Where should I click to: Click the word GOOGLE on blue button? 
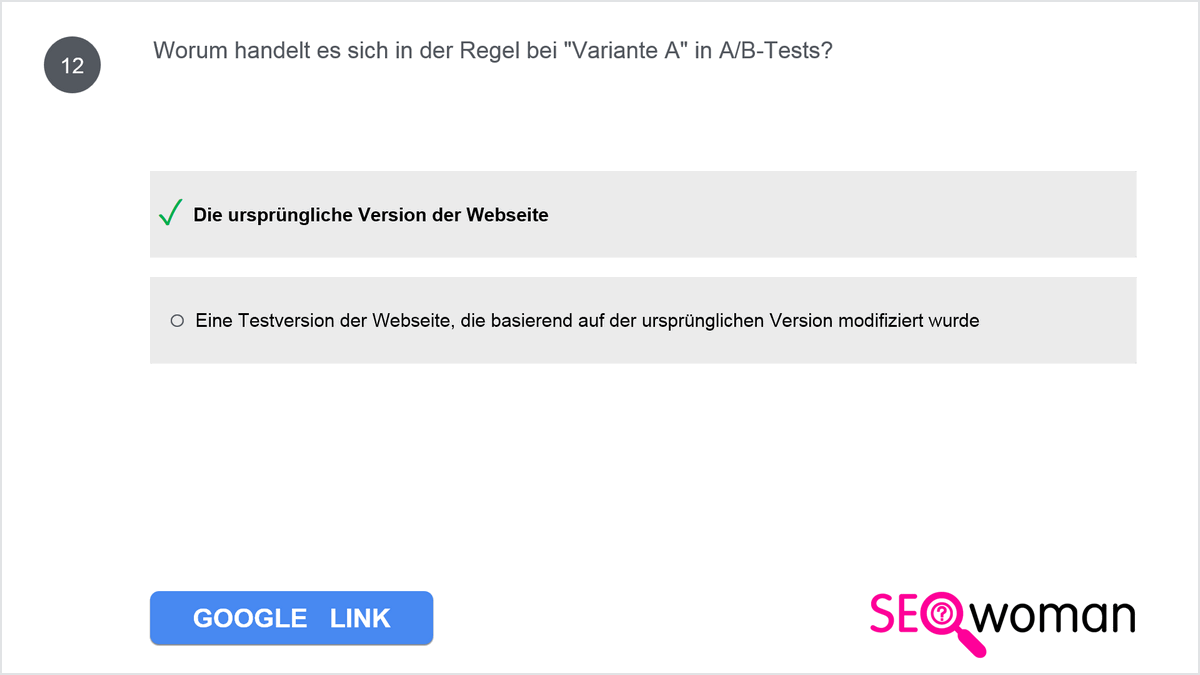[x=250, y=618]
